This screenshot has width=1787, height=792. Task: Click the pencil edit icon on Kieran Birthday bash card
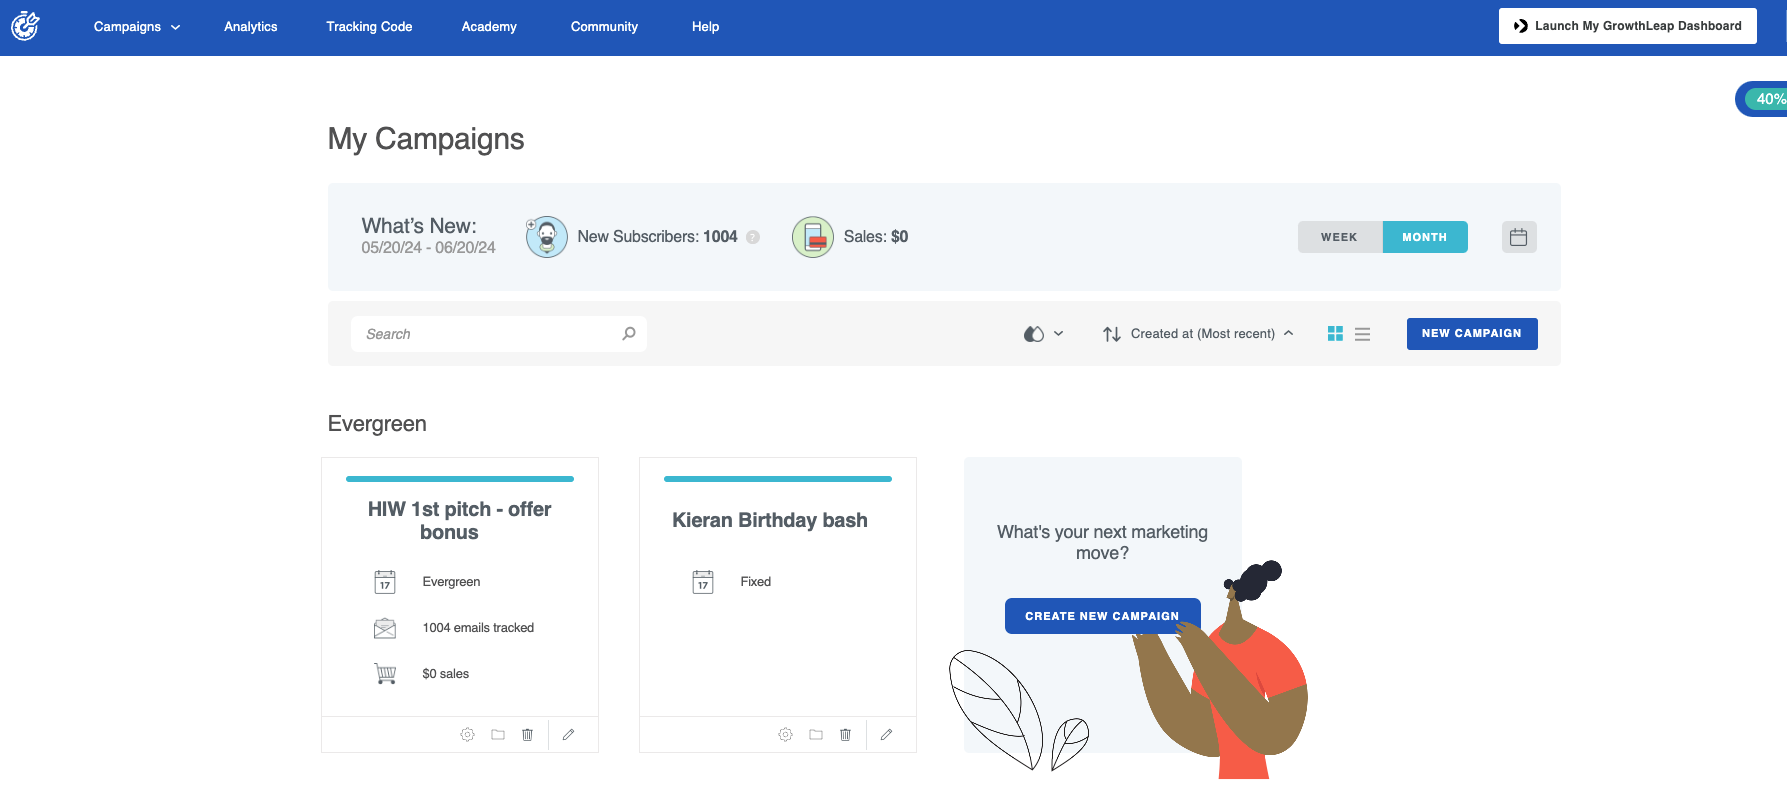click(x=886, y=735)
